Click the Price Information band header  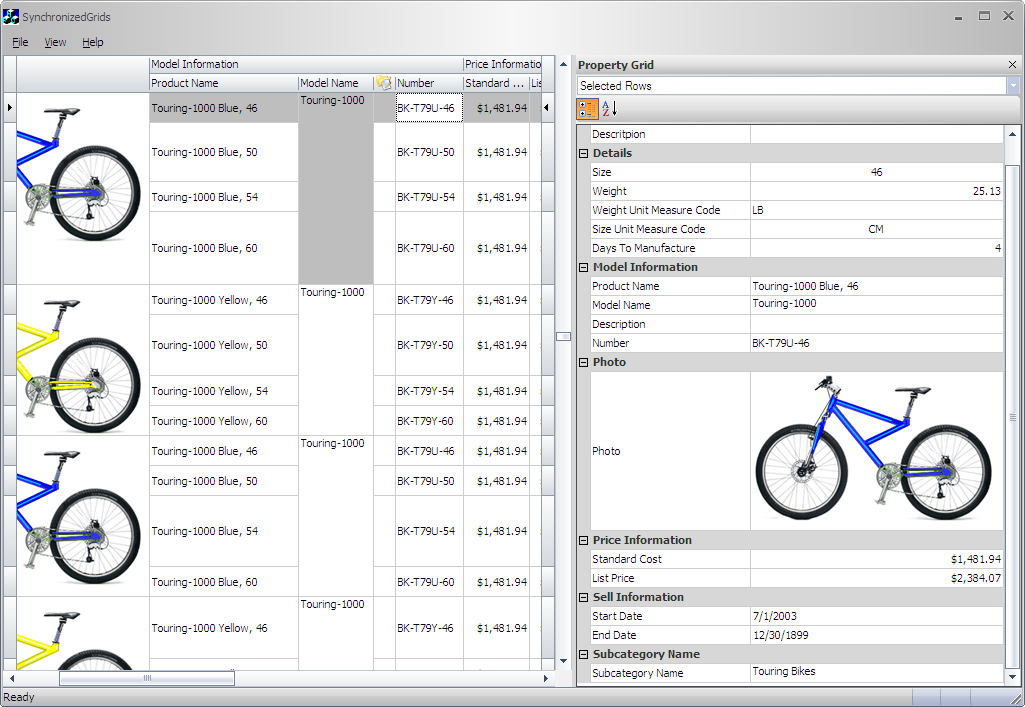click(503, 64)
